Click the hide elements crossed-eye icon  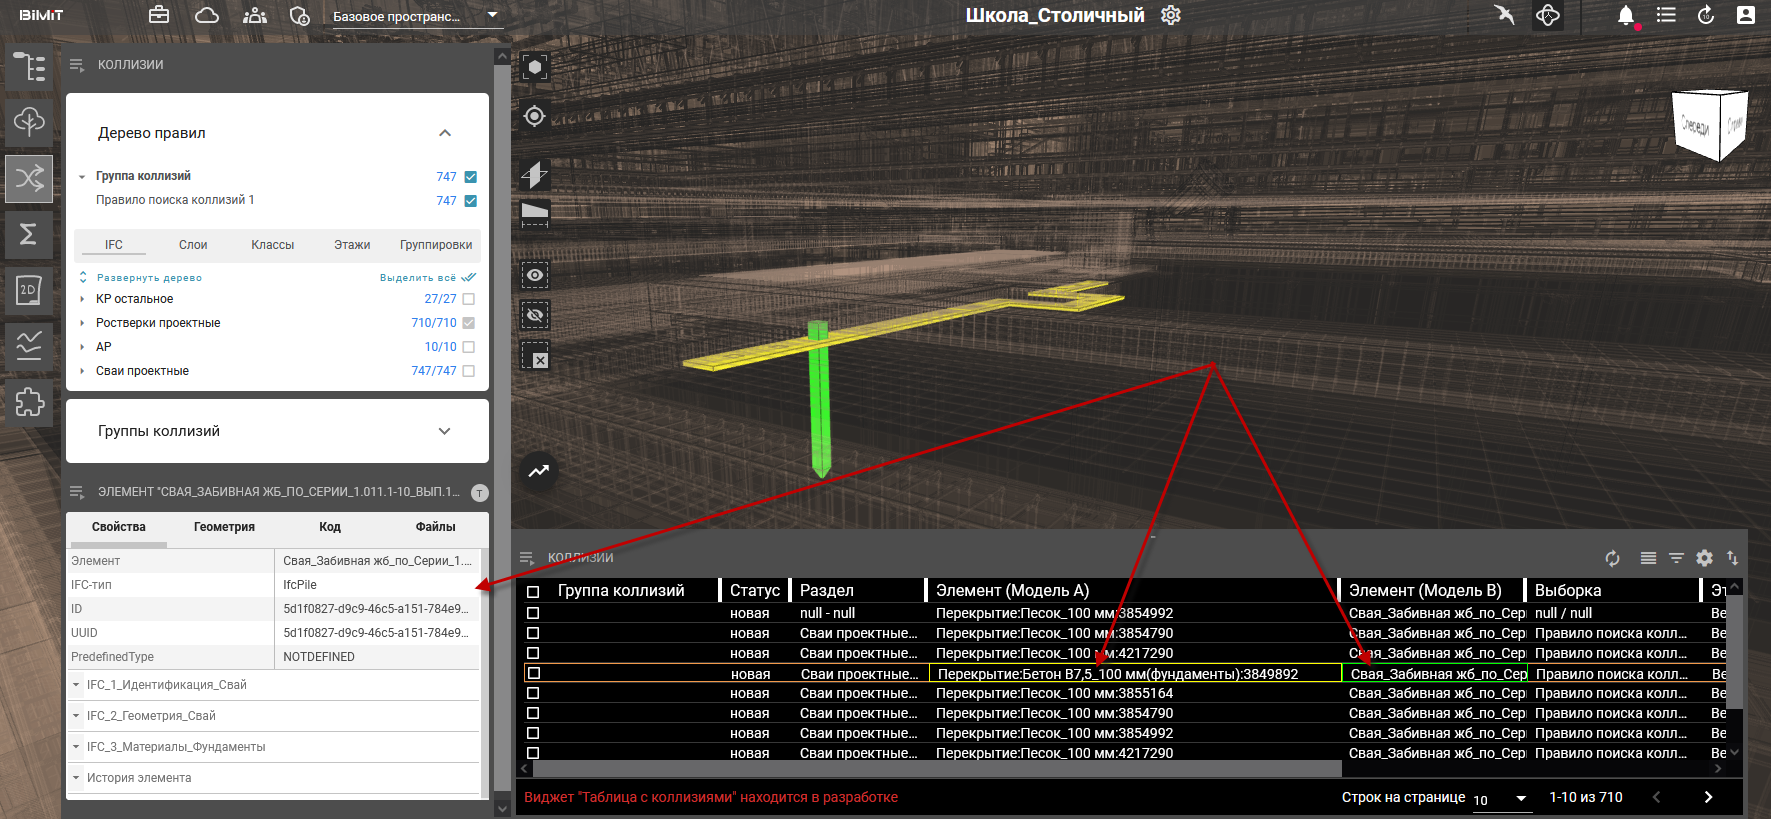pyautogui.click(x=535, y=315)
